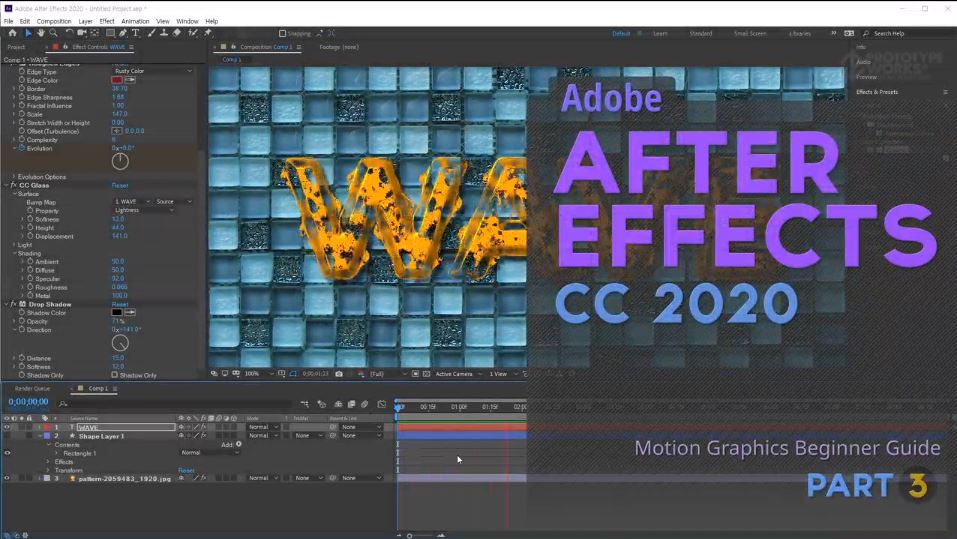Hide the pattern-2059483_1920.jpg layer eye
The height and width of the screenshot is (539, 957).
point(7,478)
